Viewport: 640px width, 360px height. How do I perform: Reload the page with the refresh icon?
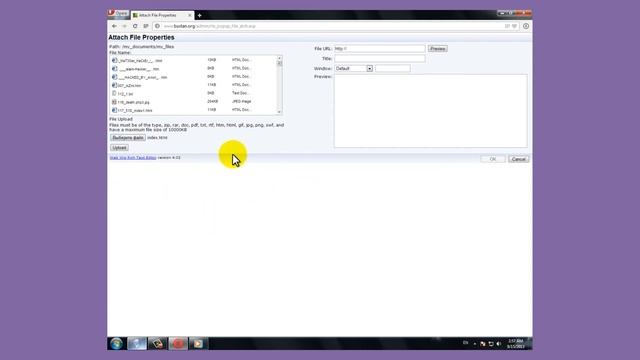(x=135, y=26)
